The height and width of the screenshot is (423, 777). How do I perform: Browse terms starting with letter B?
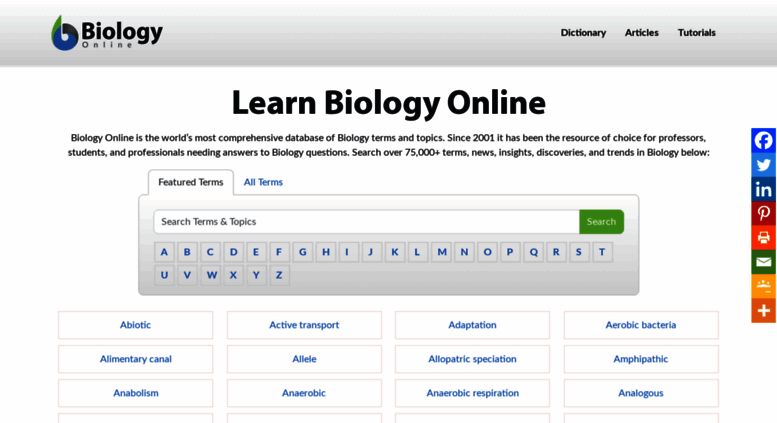click(x=187, y=252)
